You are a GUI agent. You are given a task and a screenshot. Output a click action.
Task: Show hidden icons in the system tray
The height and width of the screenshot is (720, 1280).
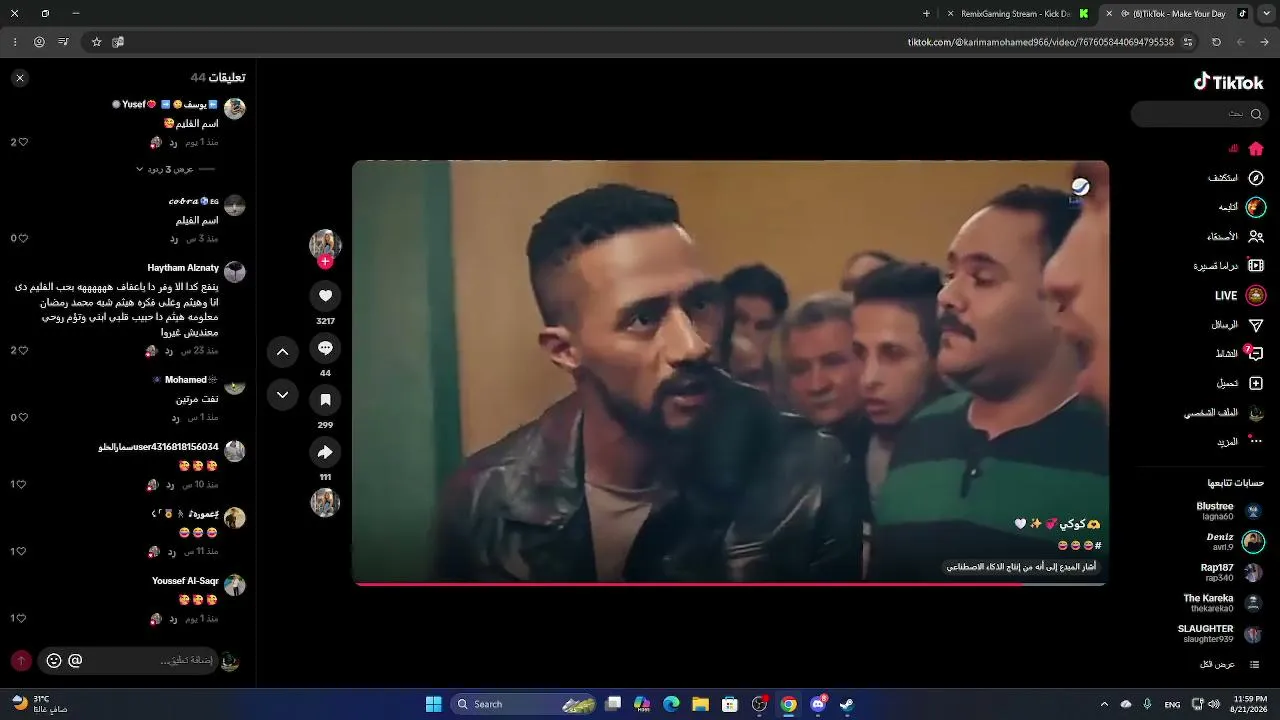(x=1104, y=704)
